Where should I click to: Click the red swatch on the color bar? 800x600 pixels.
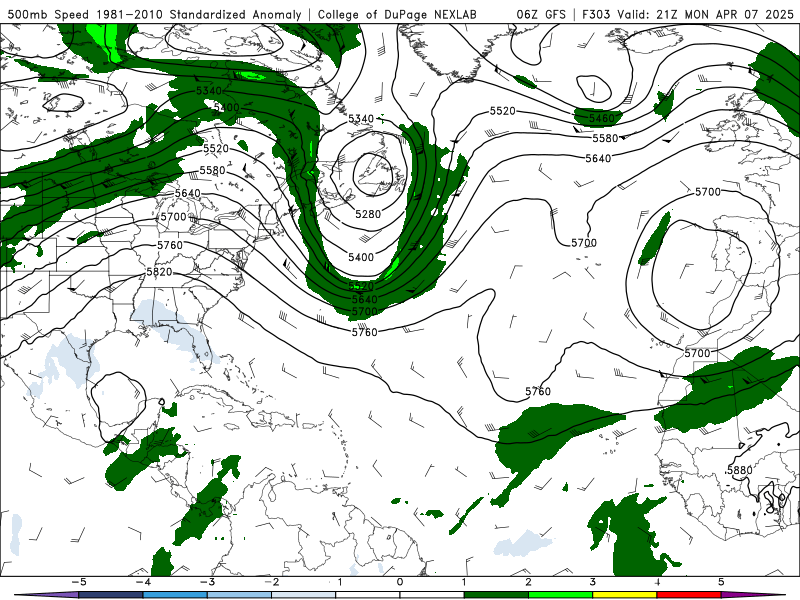689,595
